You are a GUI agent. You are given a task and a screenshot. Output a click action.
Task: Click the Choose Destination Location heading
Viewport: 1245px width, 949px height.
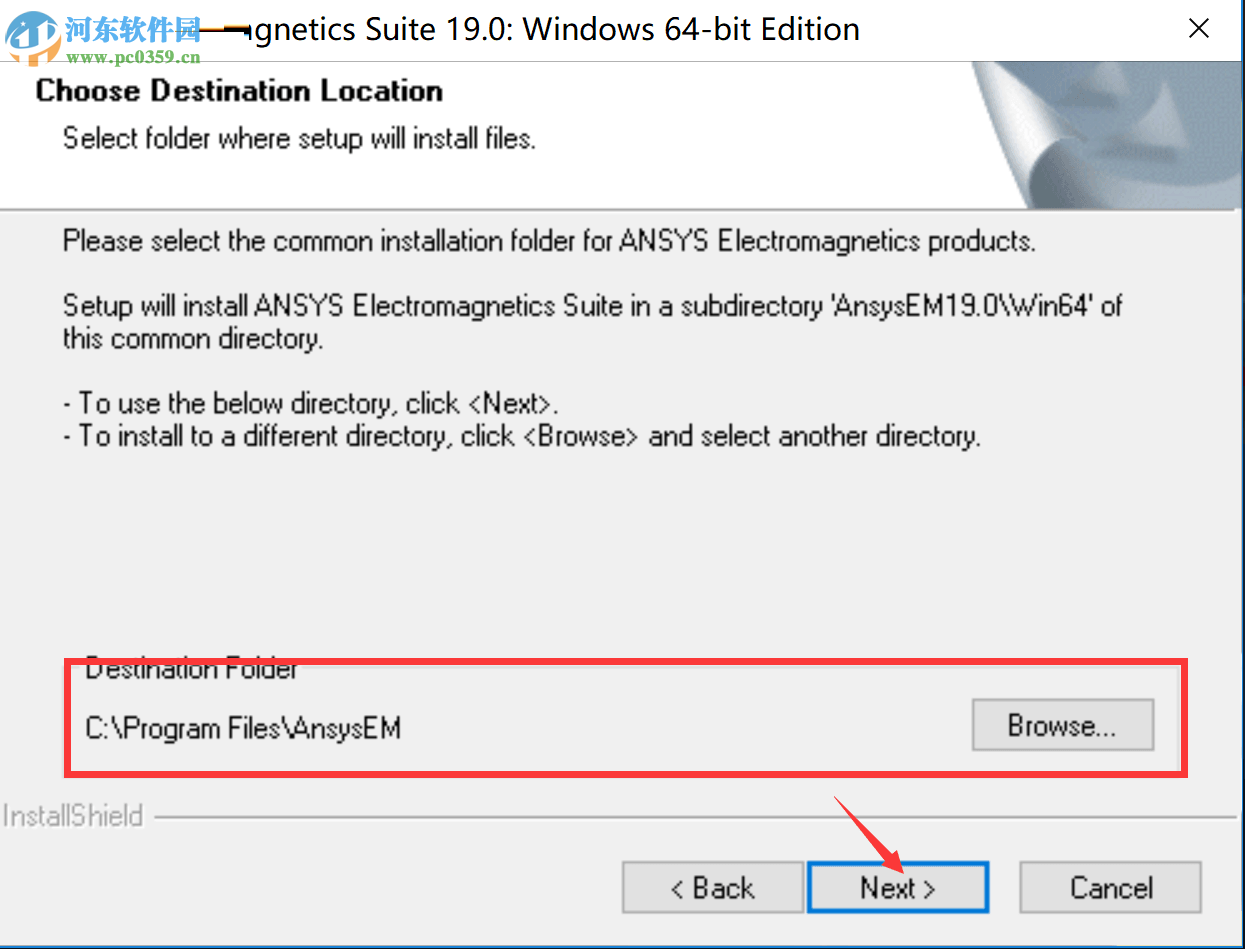(x=238, y=91)
